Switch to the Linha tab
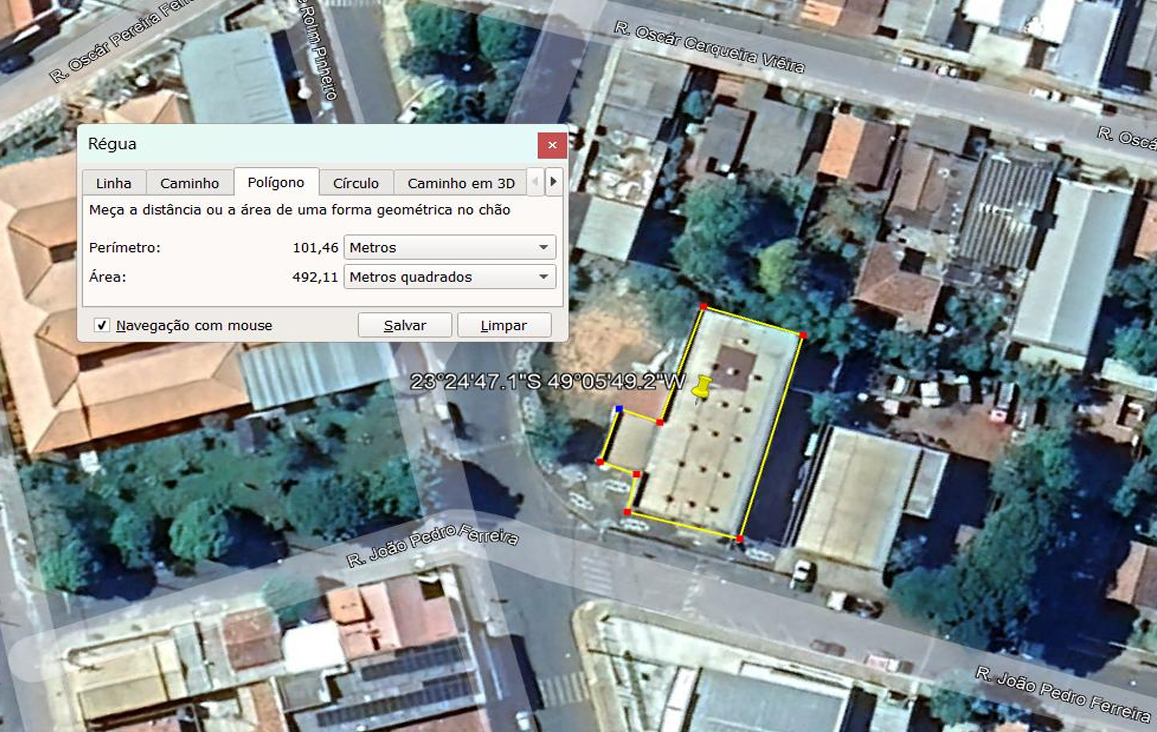 114,183
